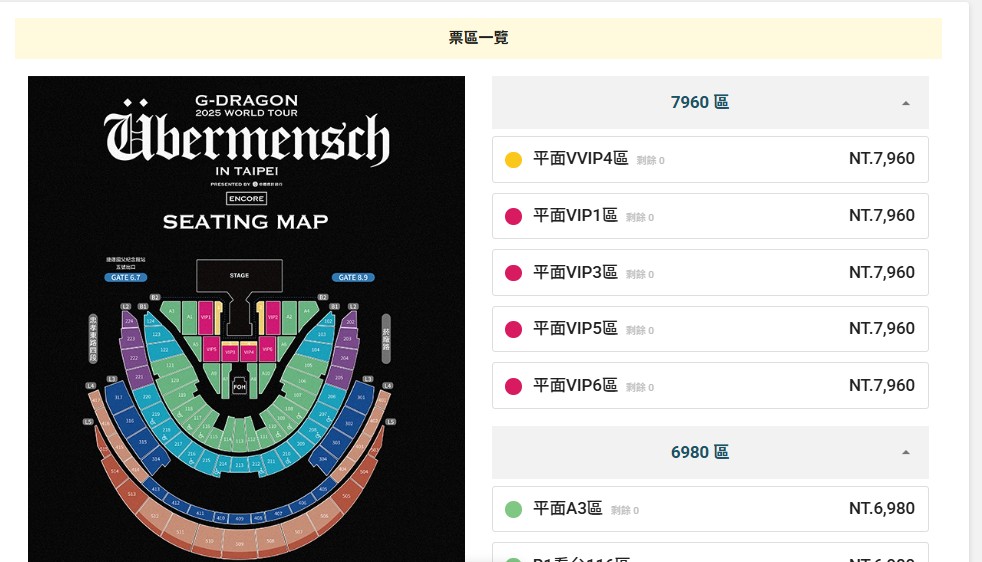Click the green dot beside 平面A3區
The image size is (982, 562).
pos(514,509)
